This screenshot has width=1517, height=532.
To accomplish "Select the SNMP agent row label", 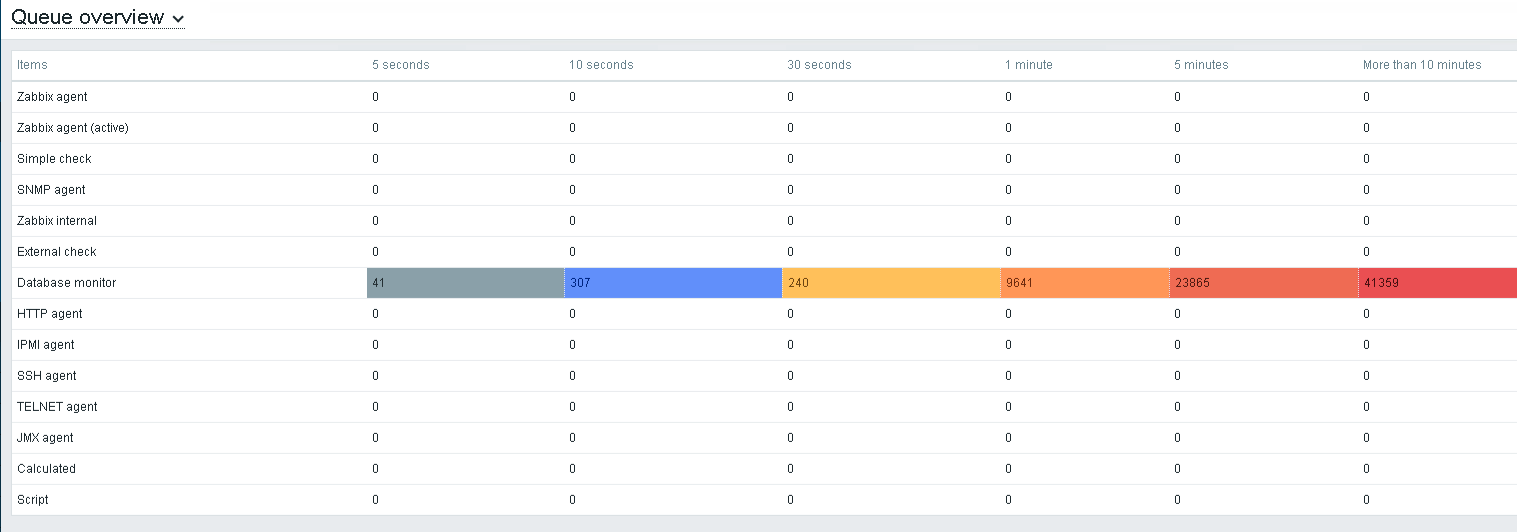I will [x=51, y=190].
